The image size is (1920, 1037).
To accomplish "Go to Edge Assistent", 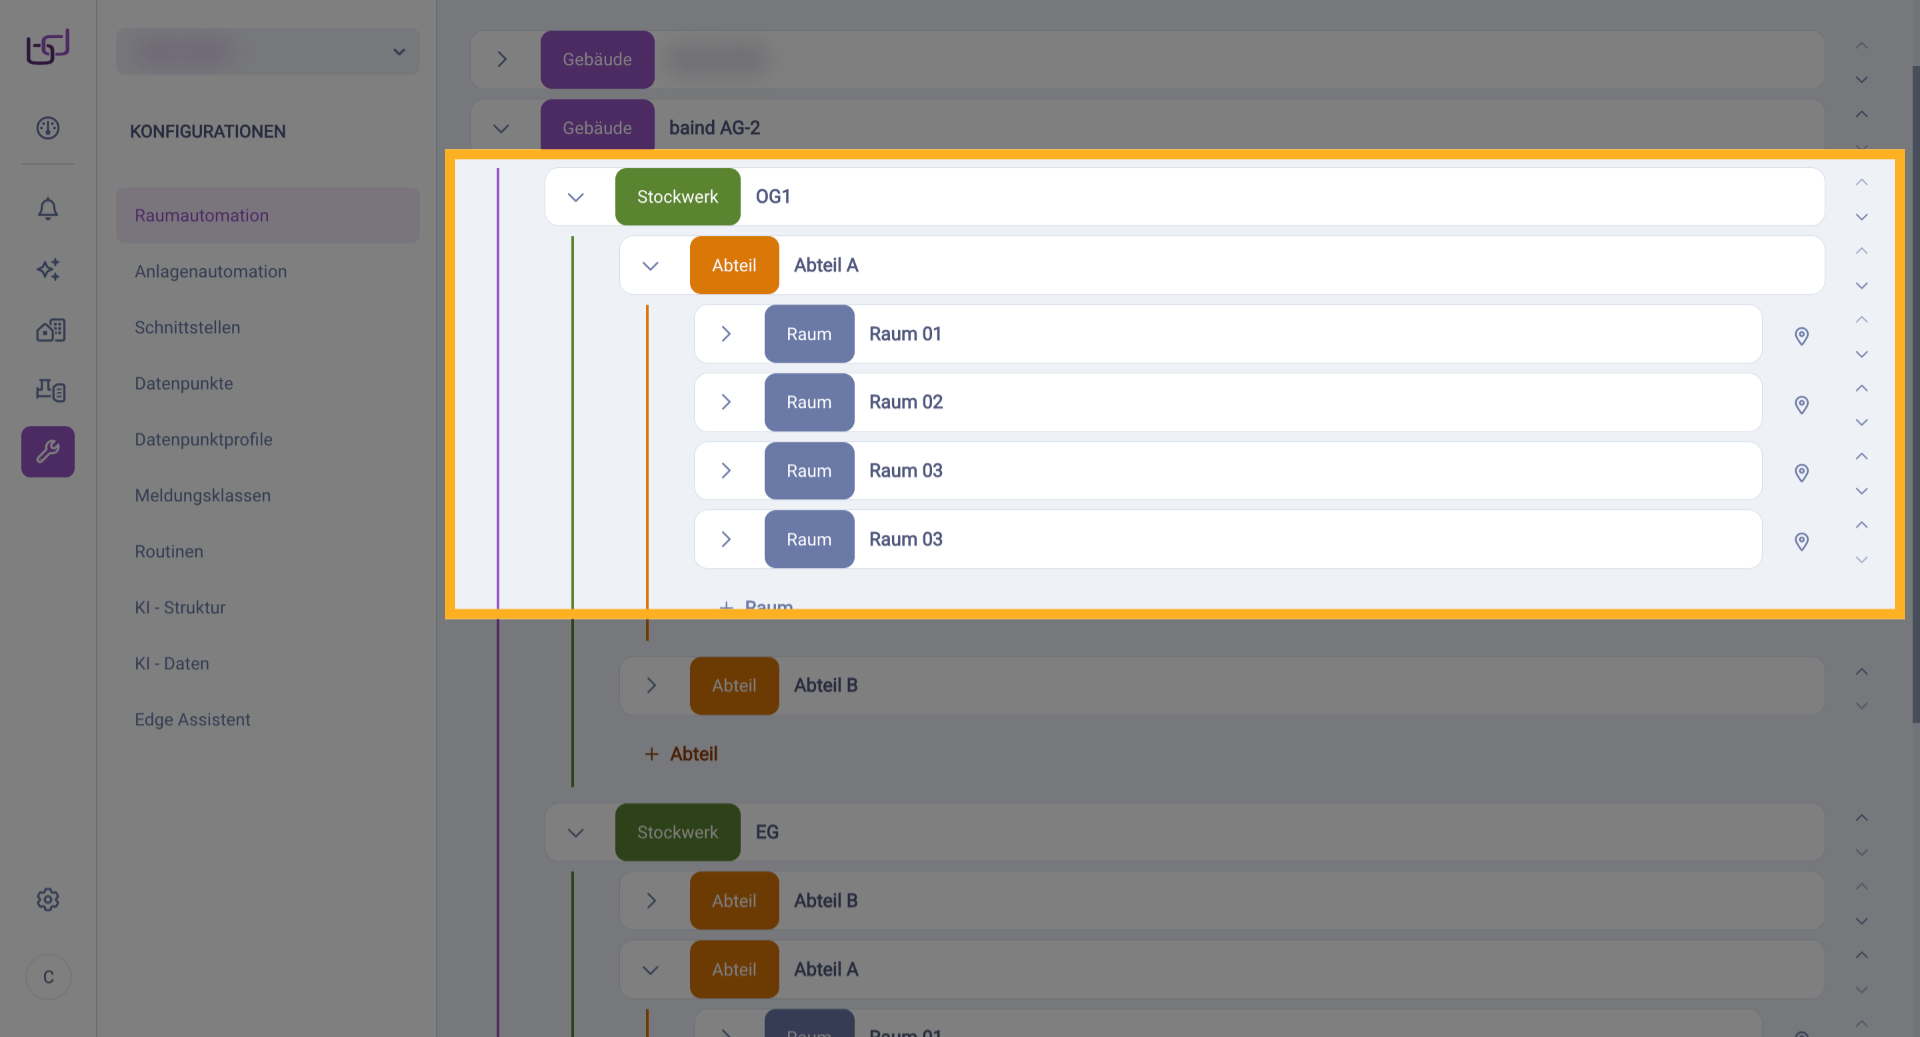I will 193,720.
